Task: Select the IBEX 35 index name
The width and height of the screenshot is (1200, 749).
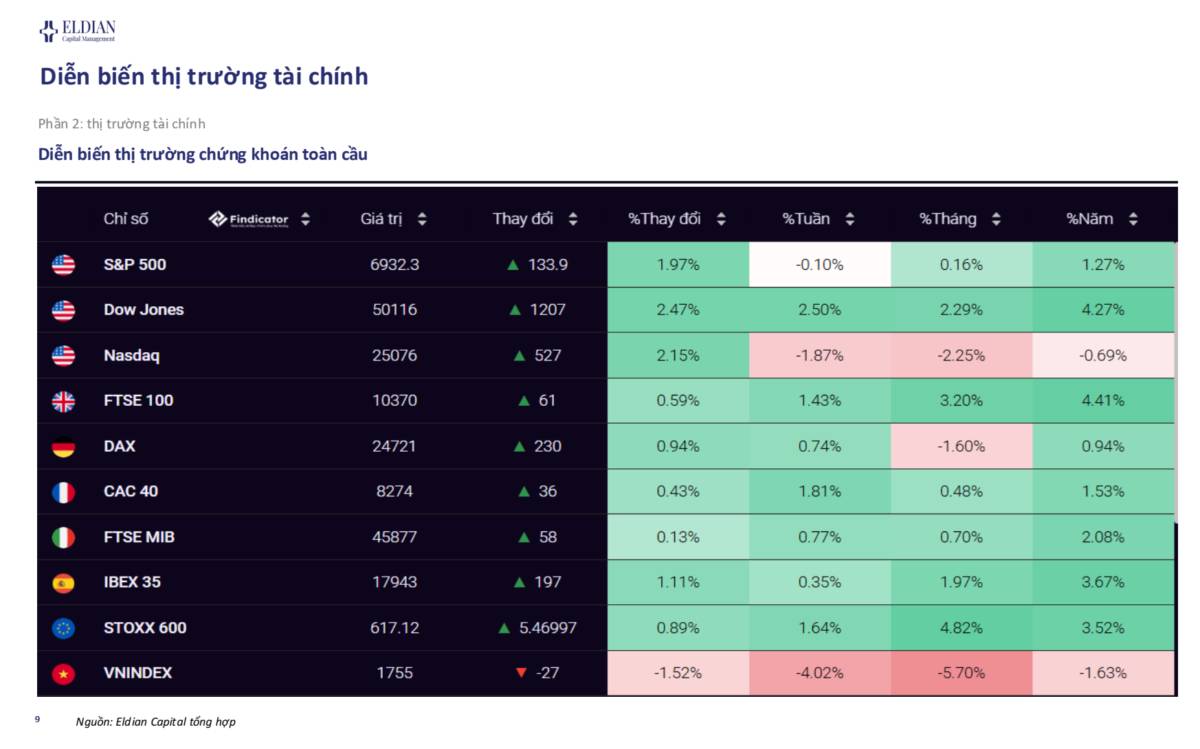Action: click(x=132, y=582)
